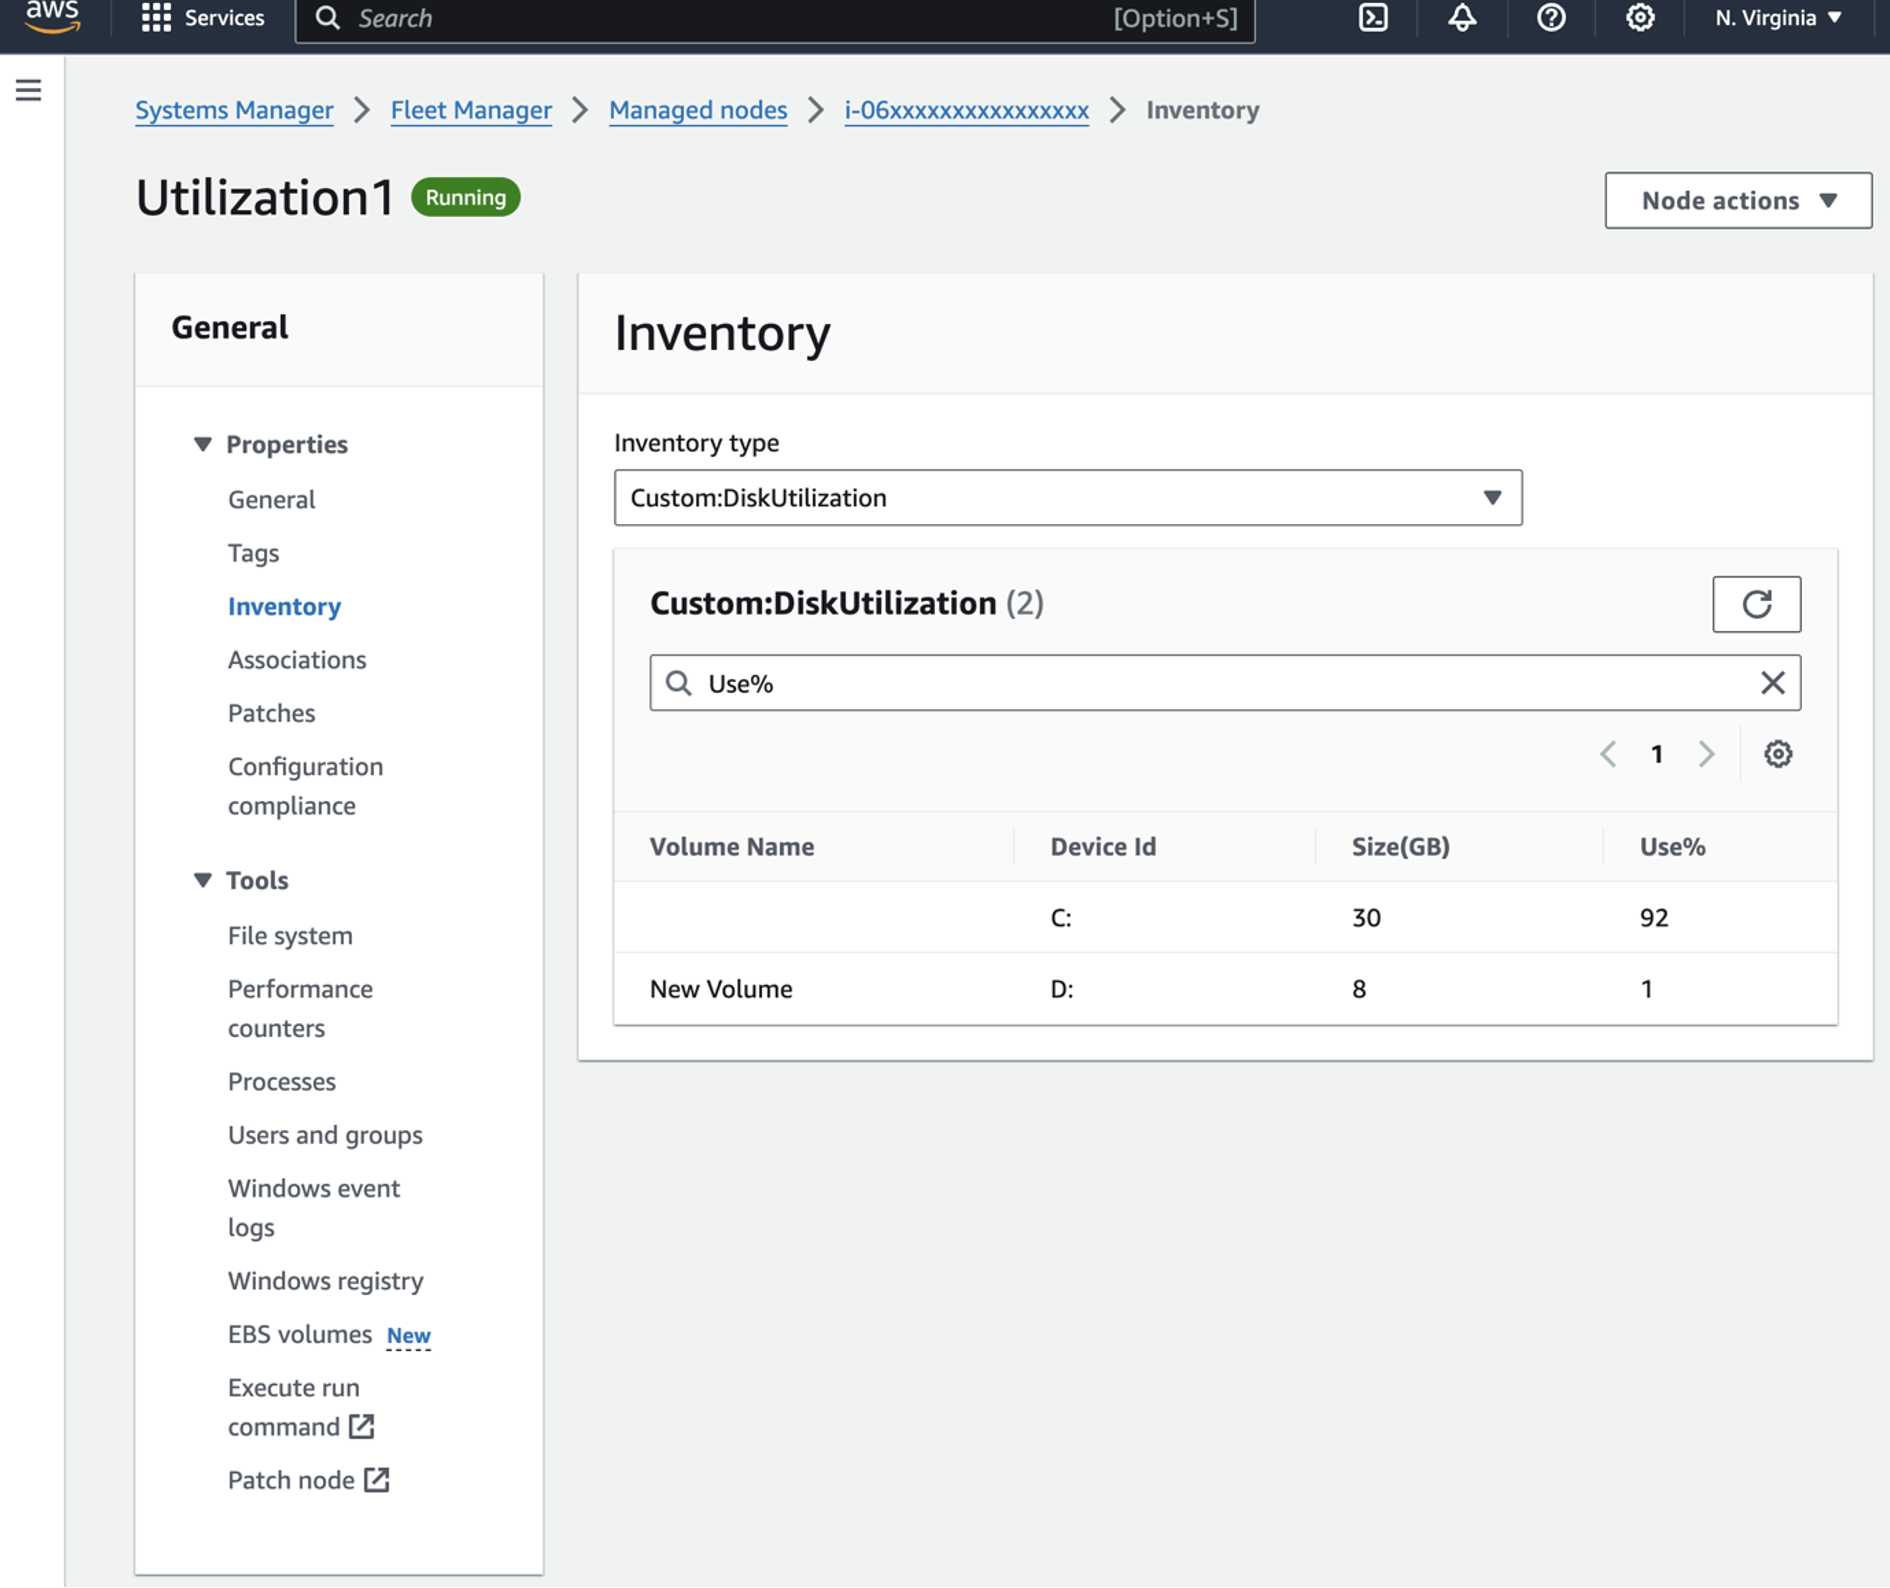Open inventory table preferences gear
Viewport: 1890px width, 1588px height.
click(x=1778, y=754)
